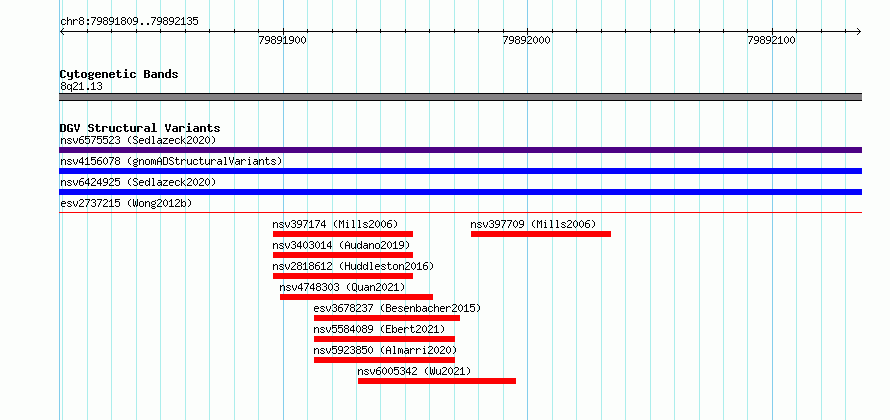The image size is (890, 420).
Task: Select the dark purple nsv6575523 variant bar
Action: tap(460, 150)
